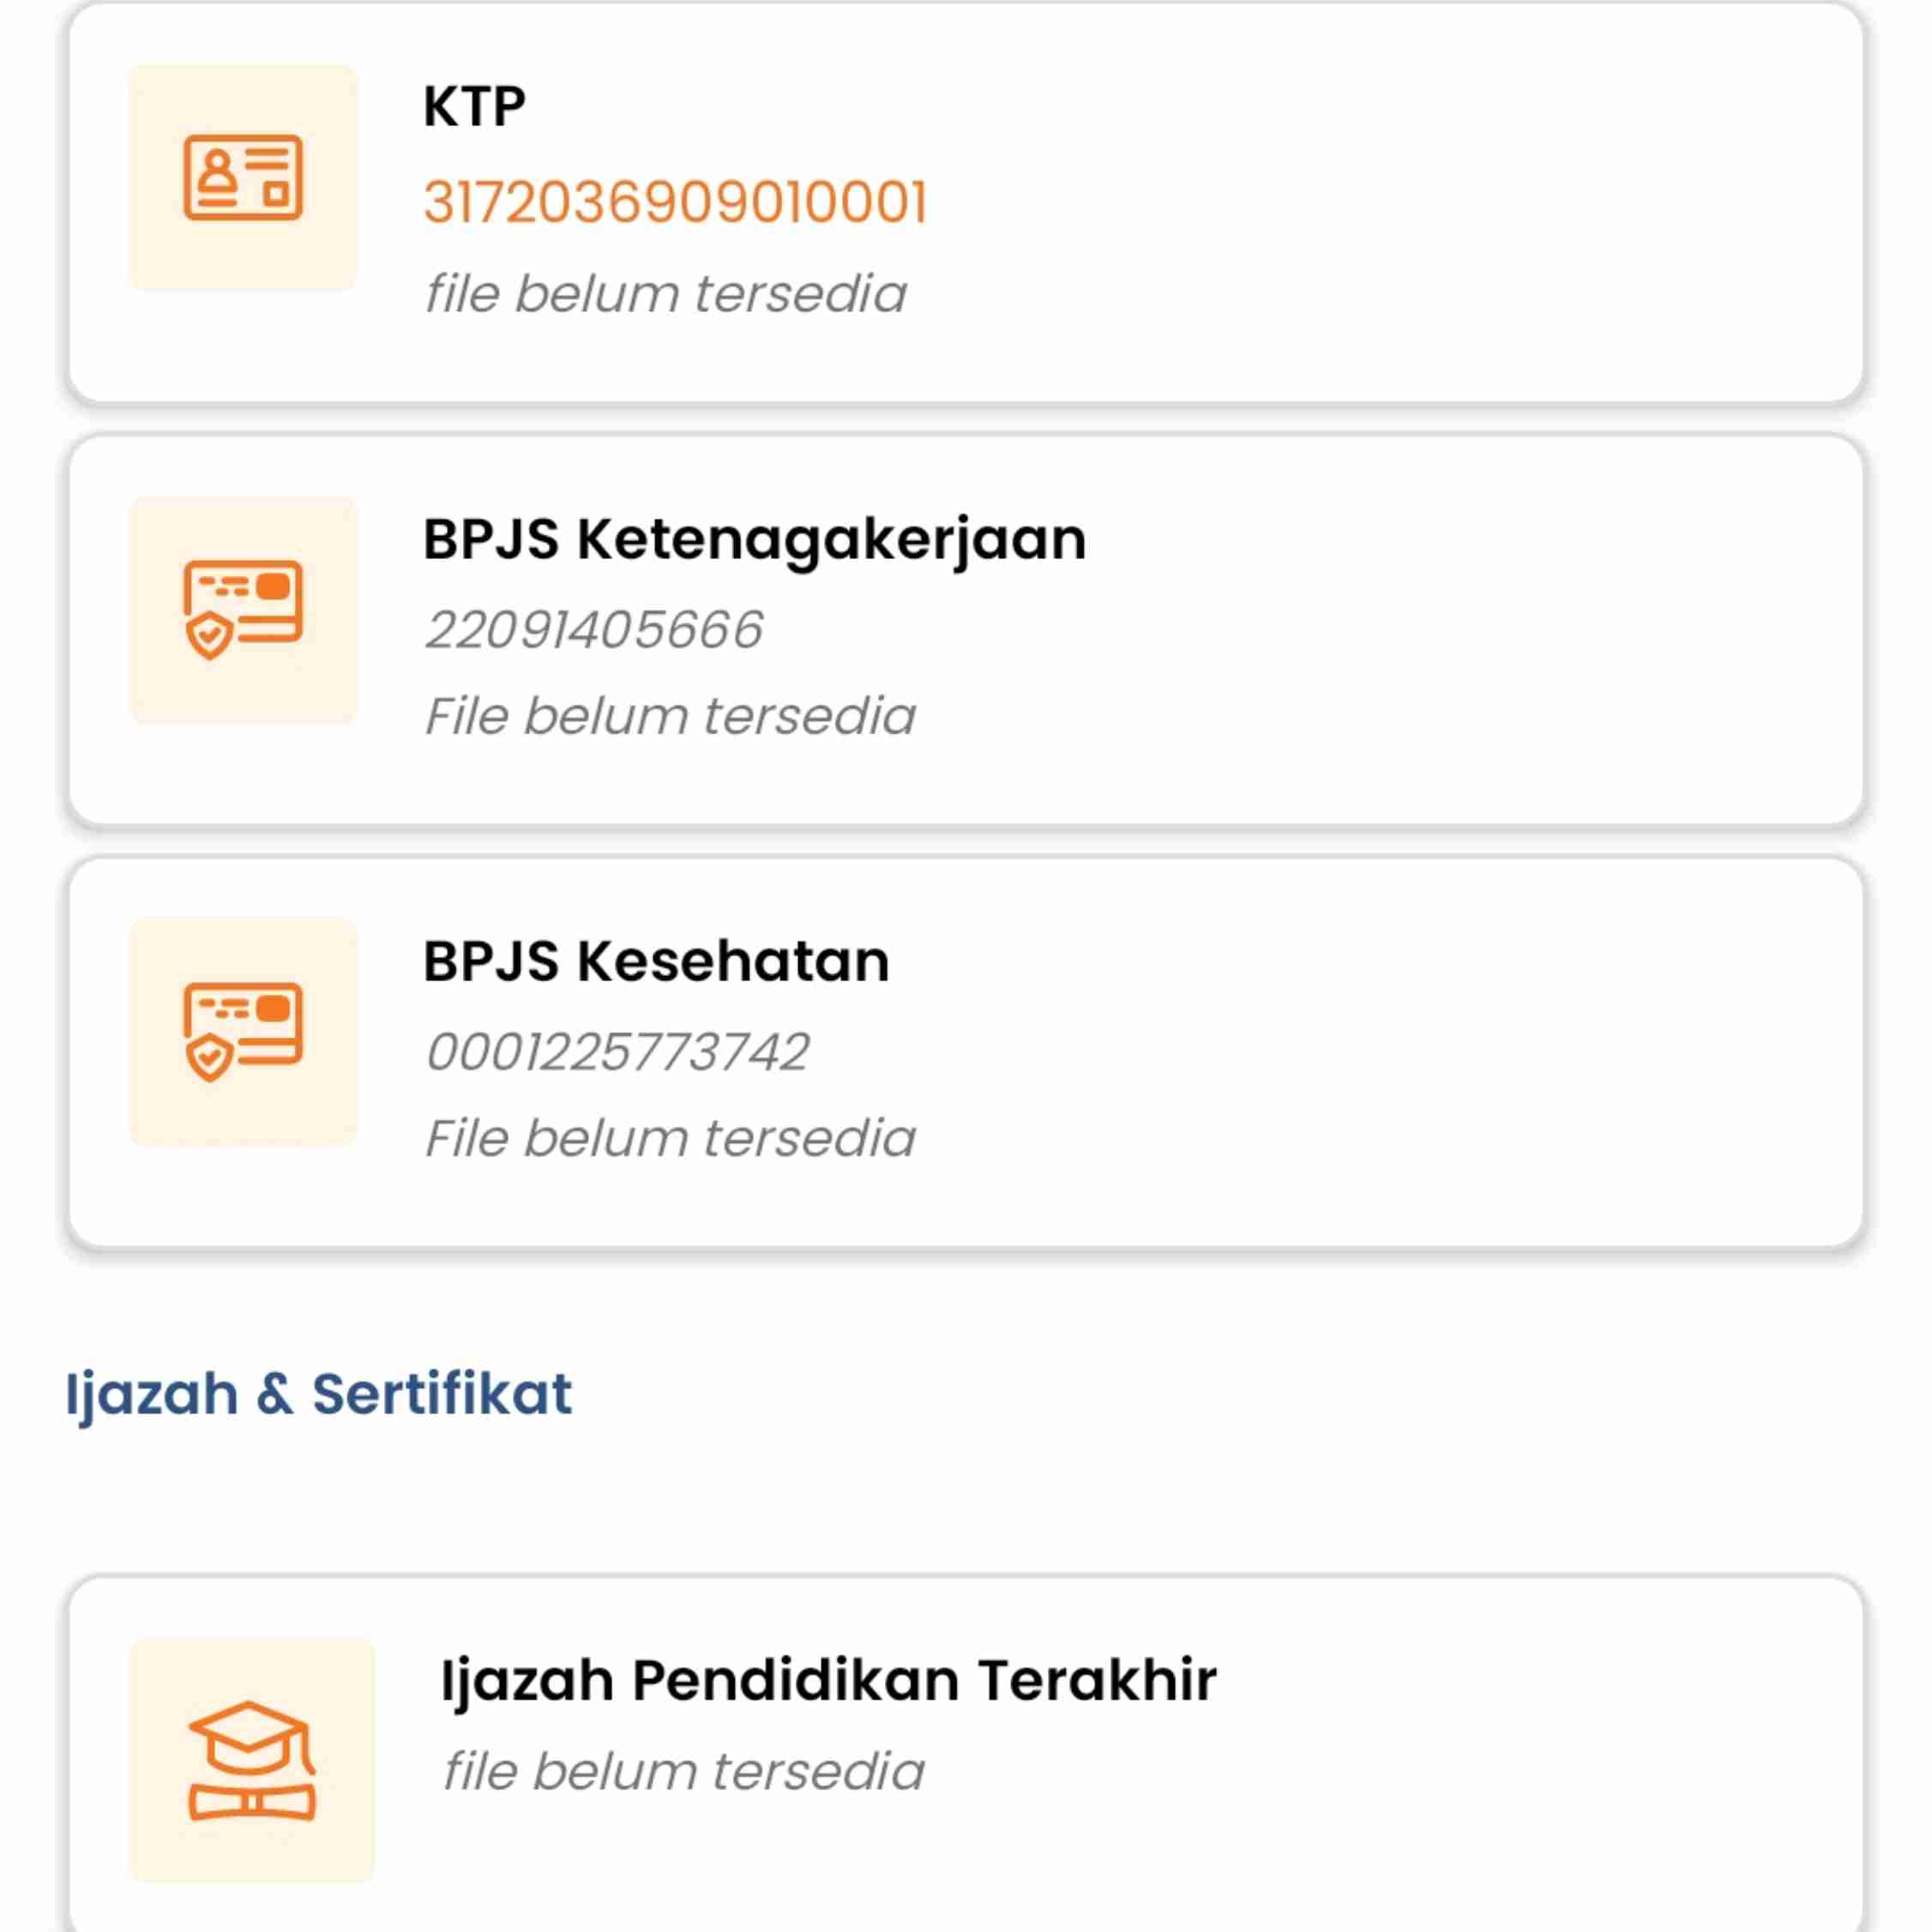
Task: Tap the BPJS Ketenagakerjaan card icon
Action: point(243,610)
